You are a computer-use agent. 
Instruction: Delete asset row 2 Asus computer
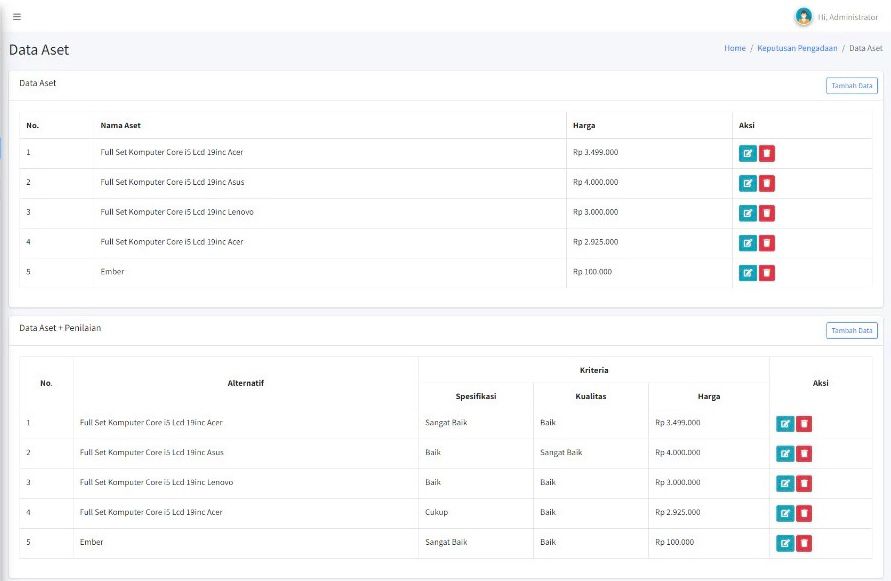coord(767,184)
